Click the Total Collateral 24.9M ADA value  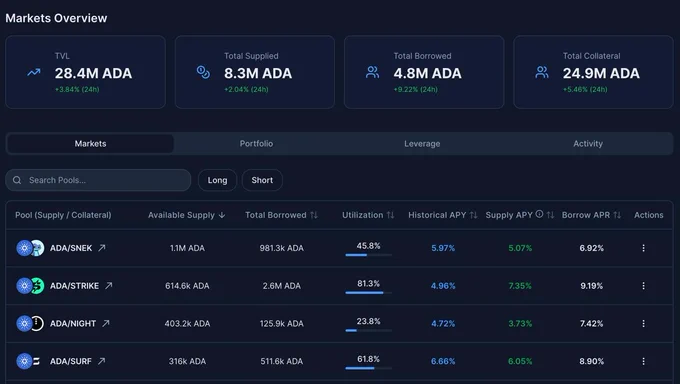coord(601,73)
